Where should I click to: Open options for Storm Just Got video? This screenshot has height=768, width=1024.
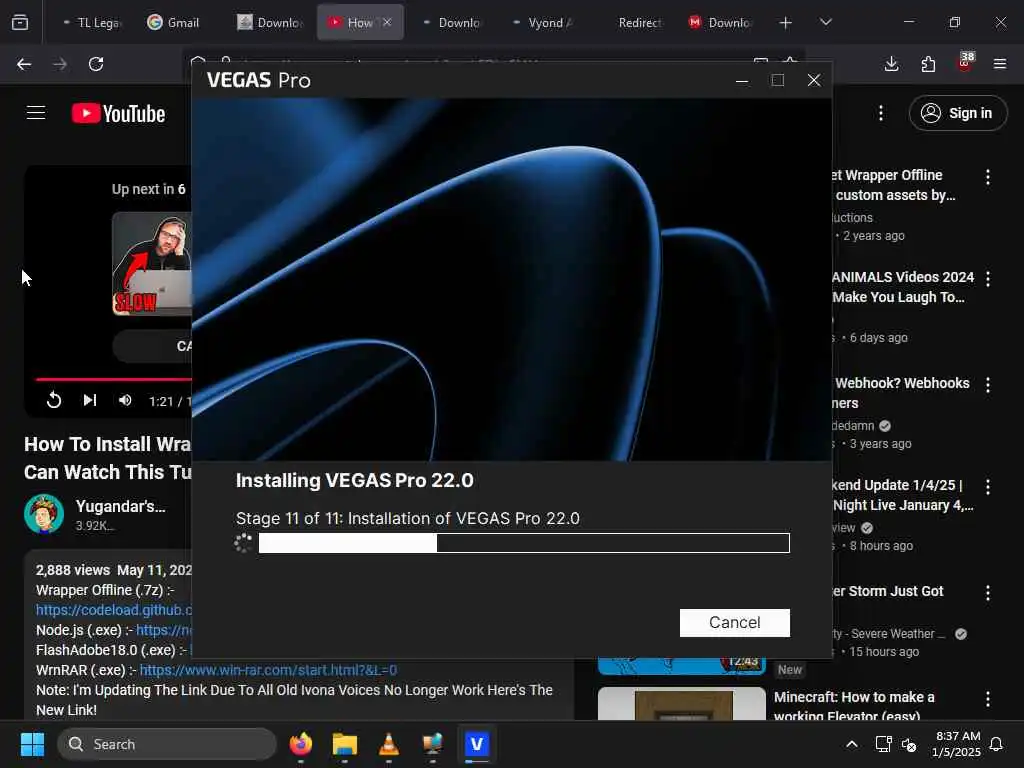(987, 592)
